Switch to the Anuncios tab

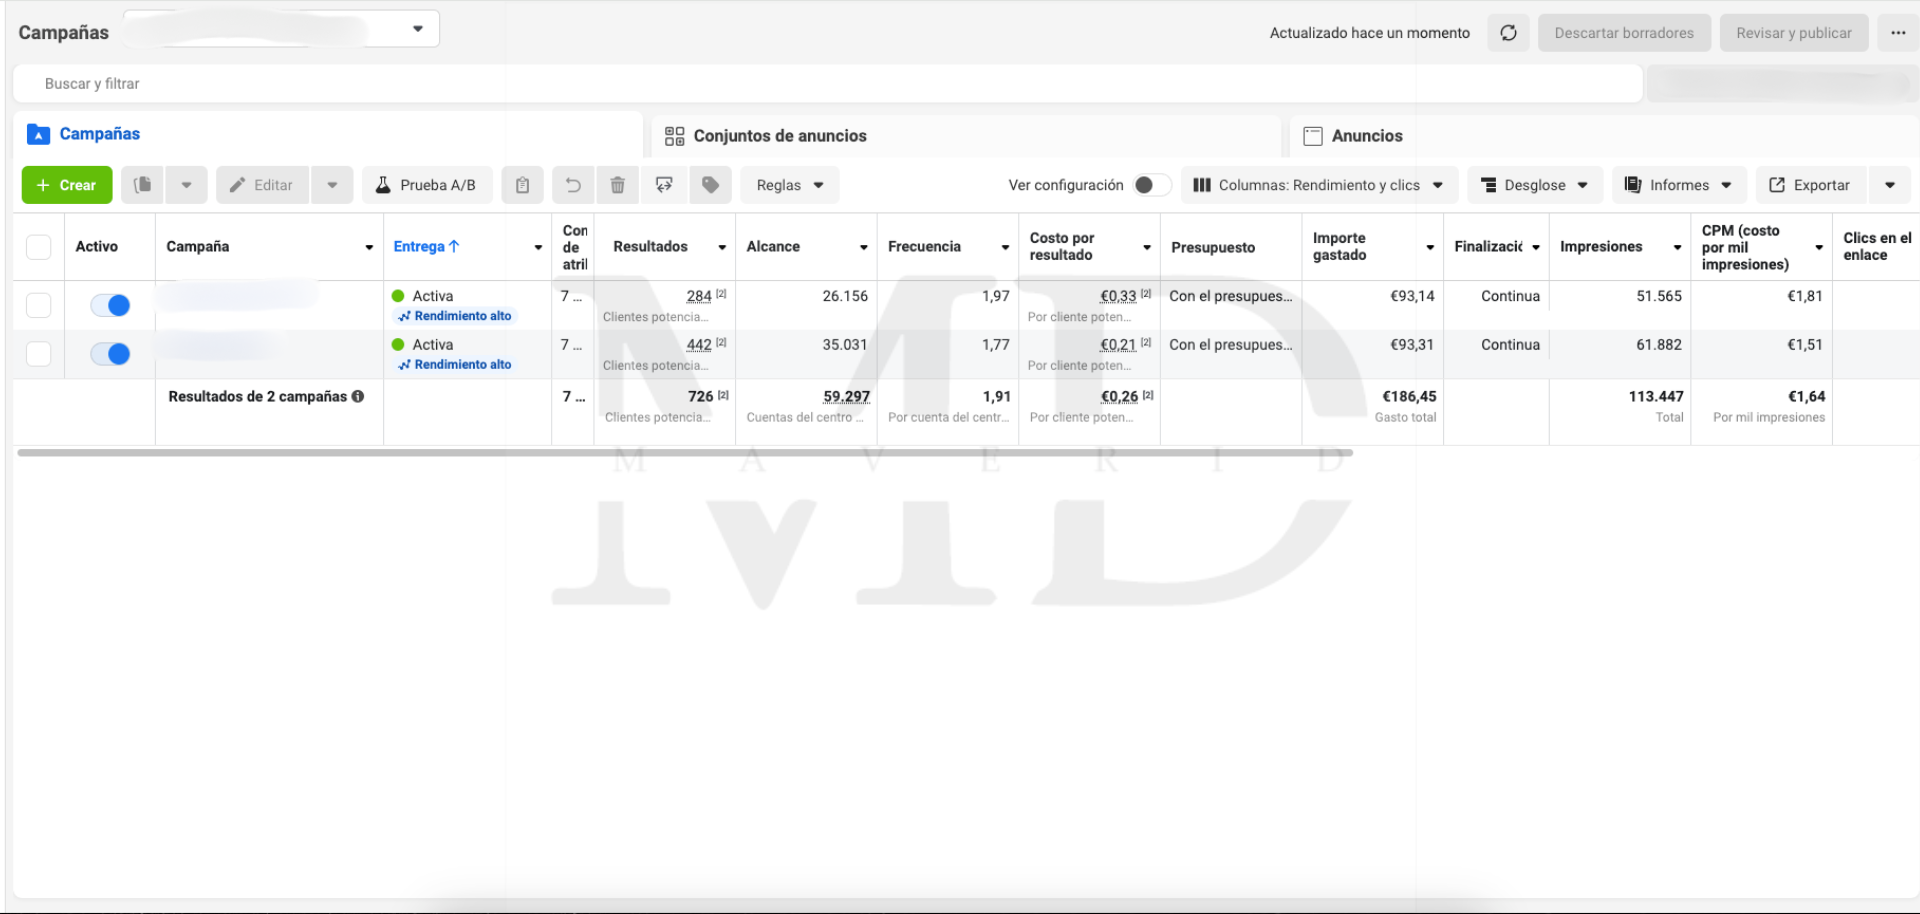pos(1366,136)
